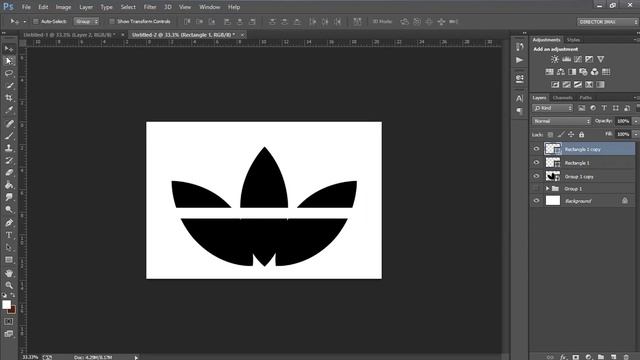Click background color swatch
640x360 pixels.
click(13, 310)
